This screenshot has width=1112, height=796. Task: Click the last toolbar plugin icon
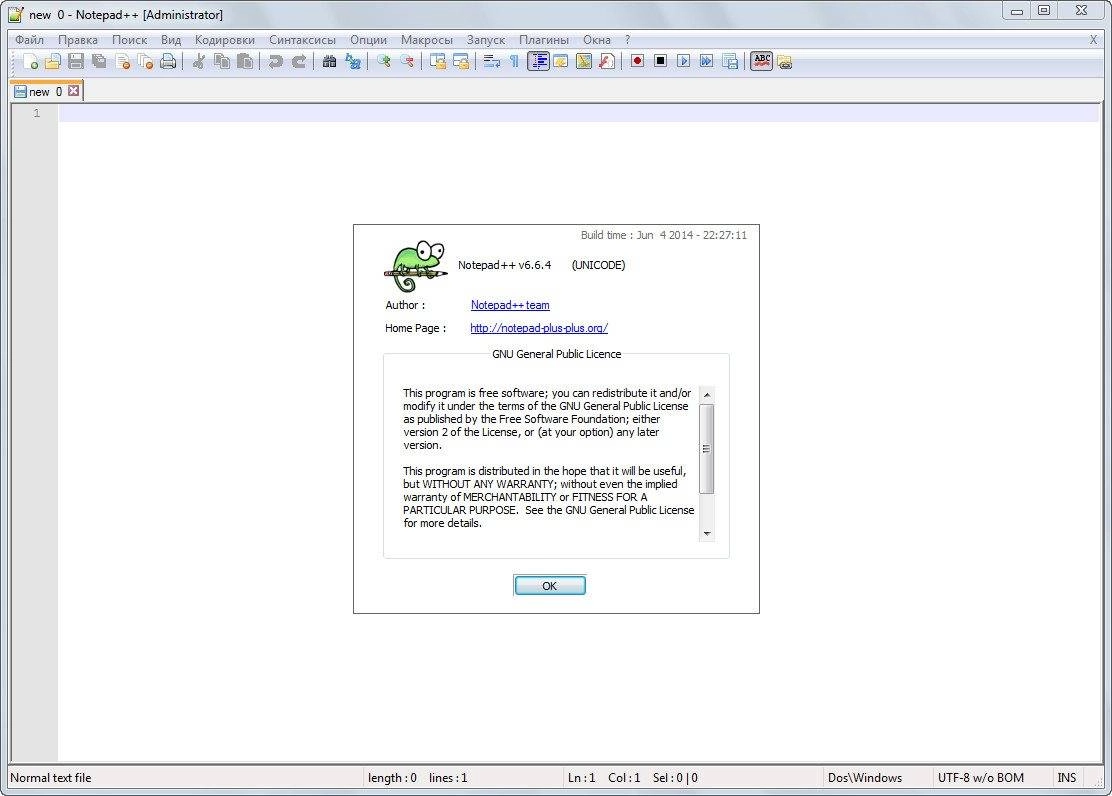[x=784, y=62]
